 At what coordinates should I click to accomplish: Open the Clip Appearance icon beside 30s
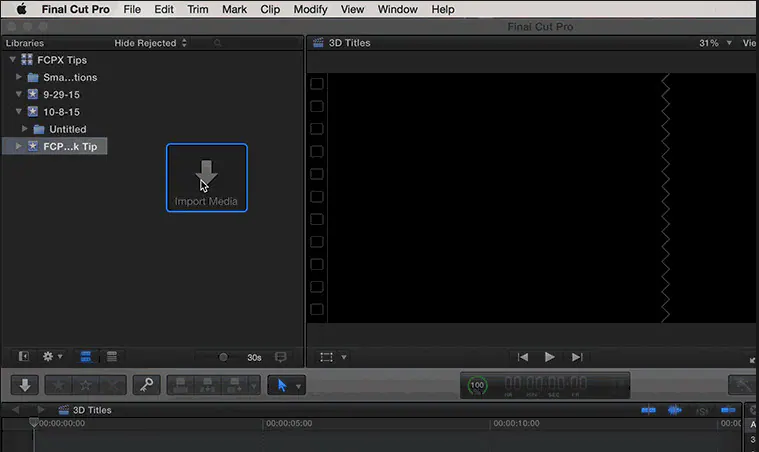tap(280, 357)
